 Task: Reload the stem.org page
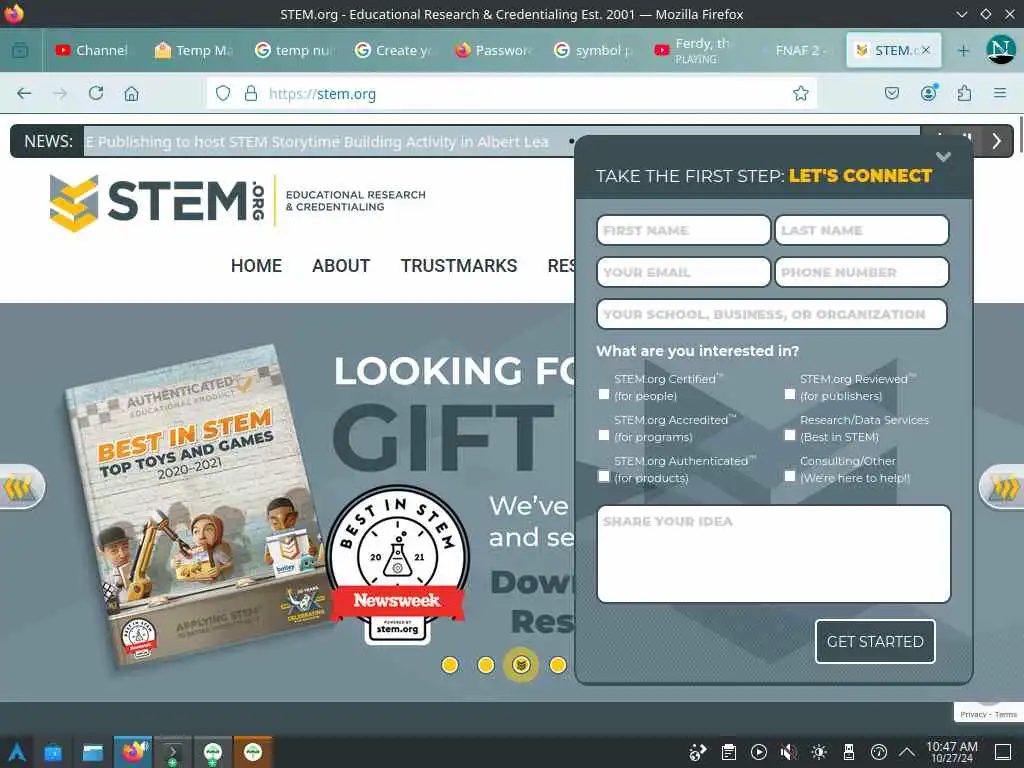tap(96, 93)
